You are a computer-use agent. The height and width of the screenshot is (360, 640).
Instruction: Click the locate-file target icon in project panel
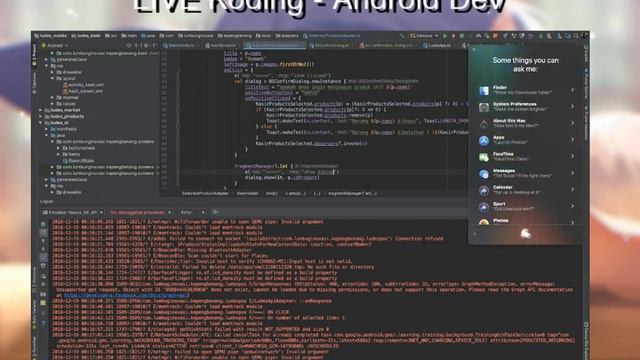coord(129,45)
